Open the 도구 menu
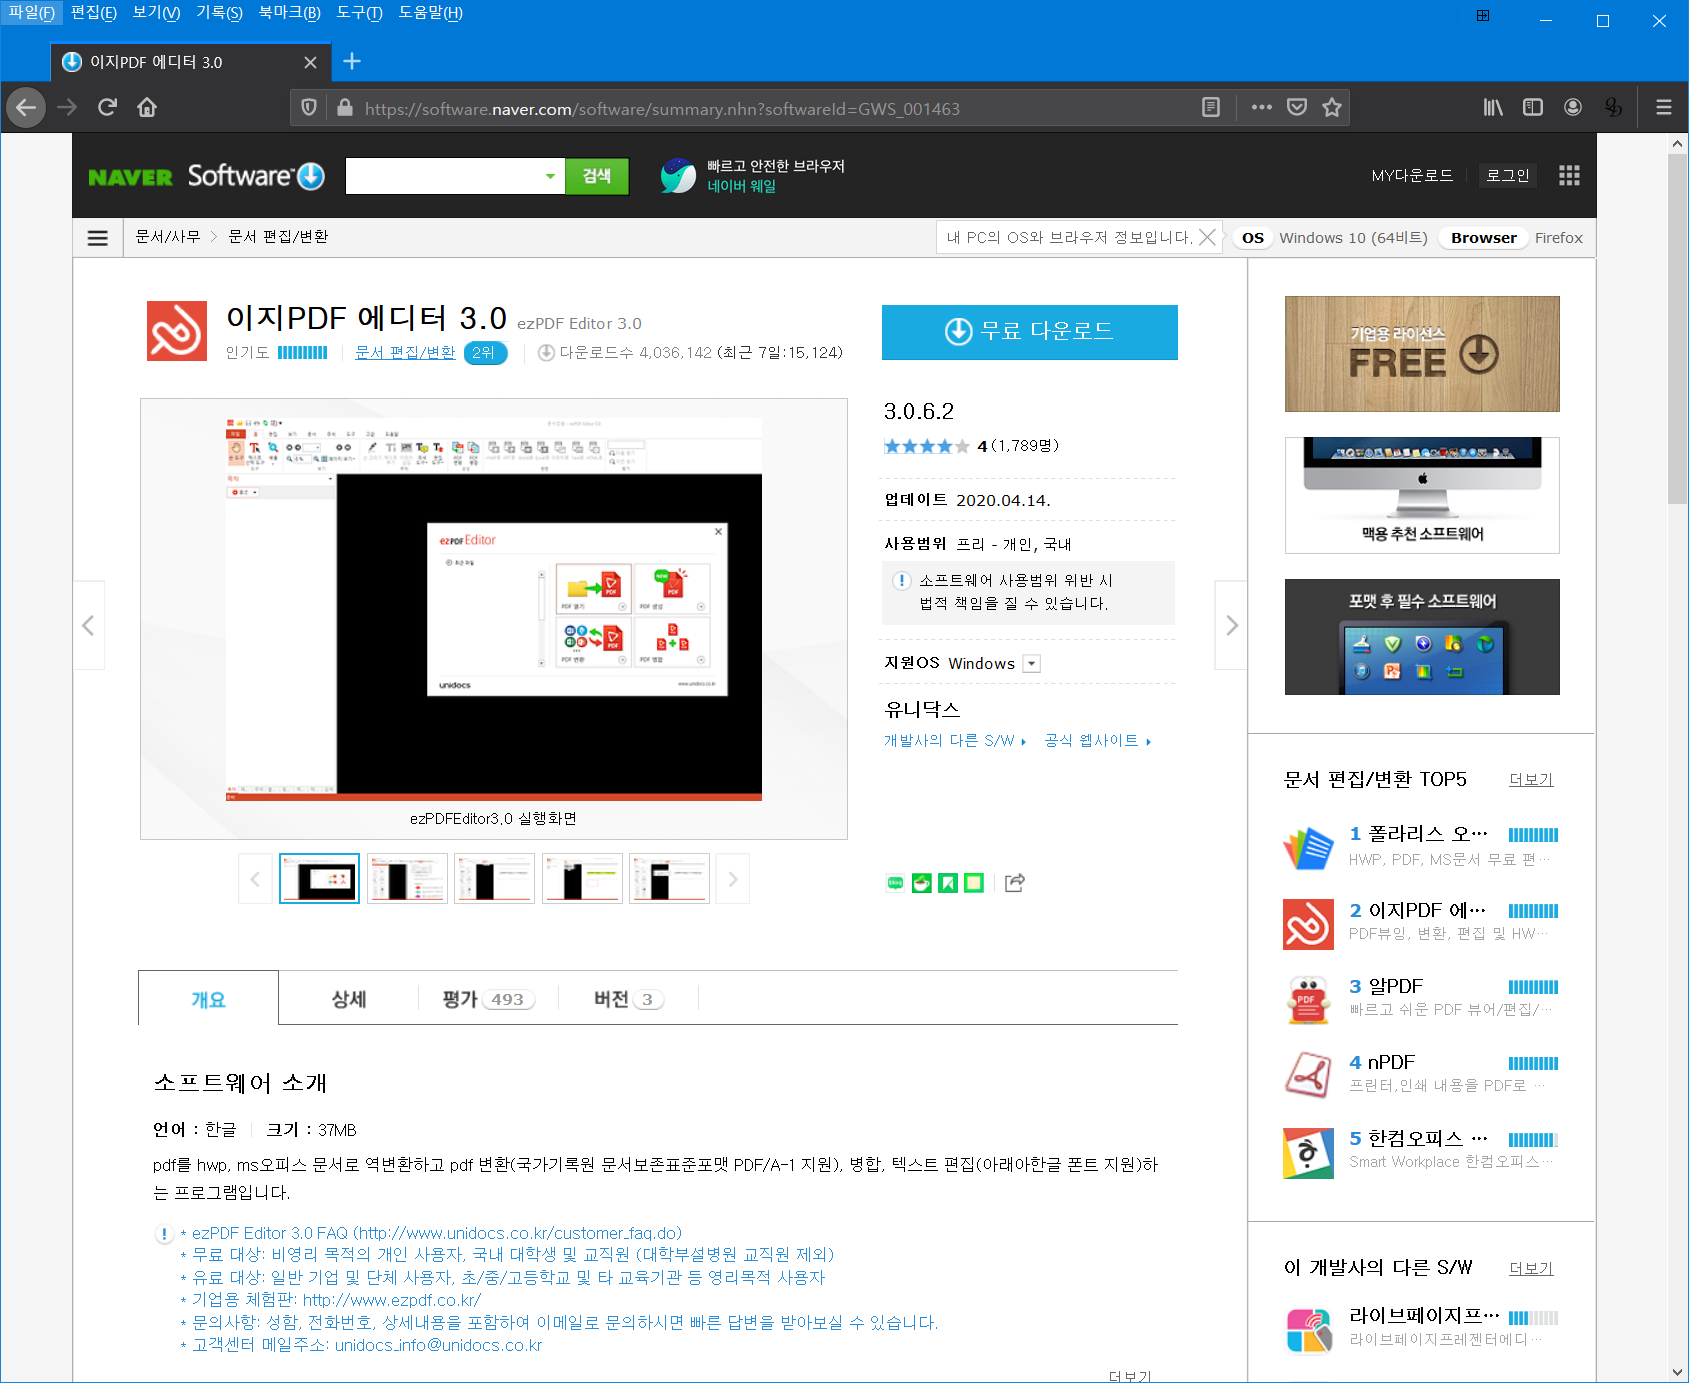The height and width of the screenshot is (1383, 1689). [359, 13]
